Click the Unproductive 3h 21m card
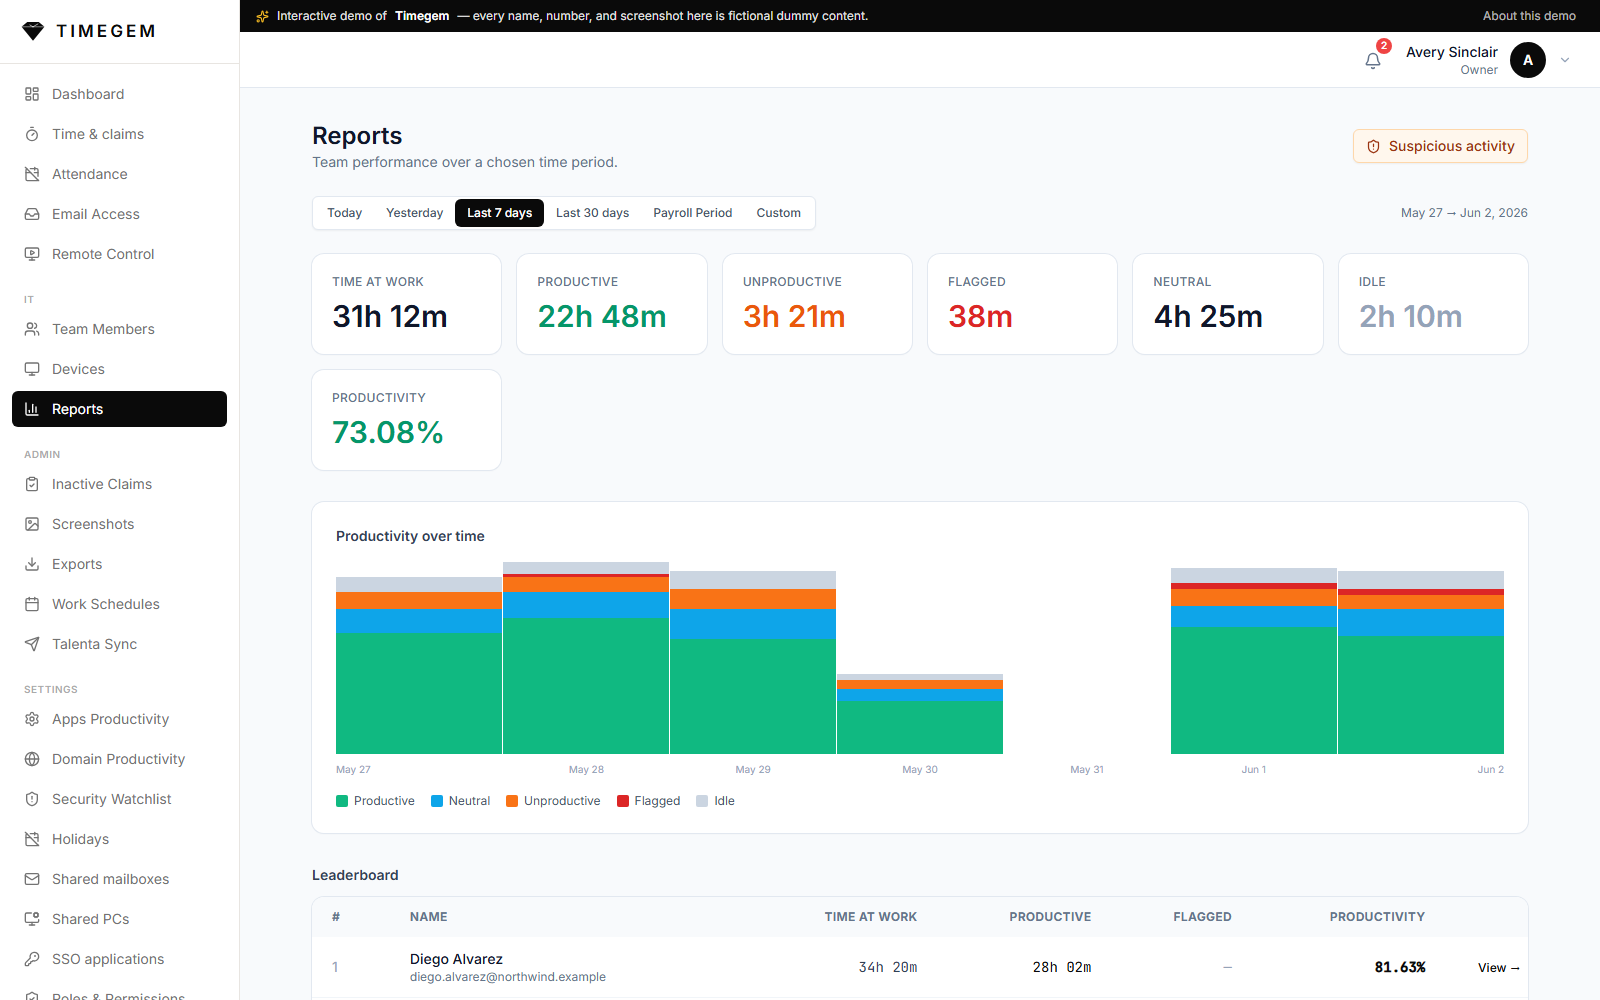 tap(817, 304)
